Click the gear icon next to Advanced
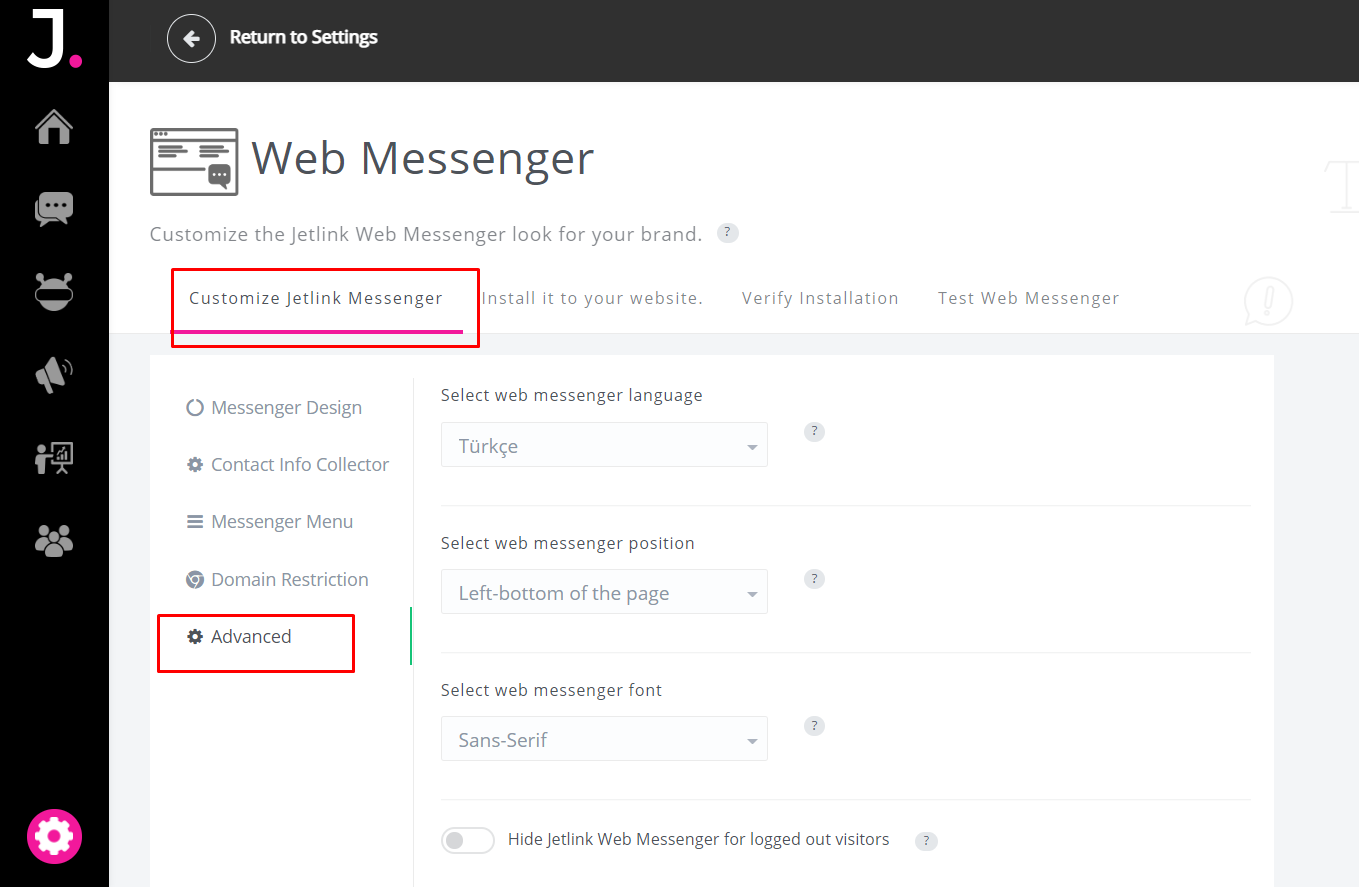This screenshot has height=887, width=1359. (x=195, y=637)
